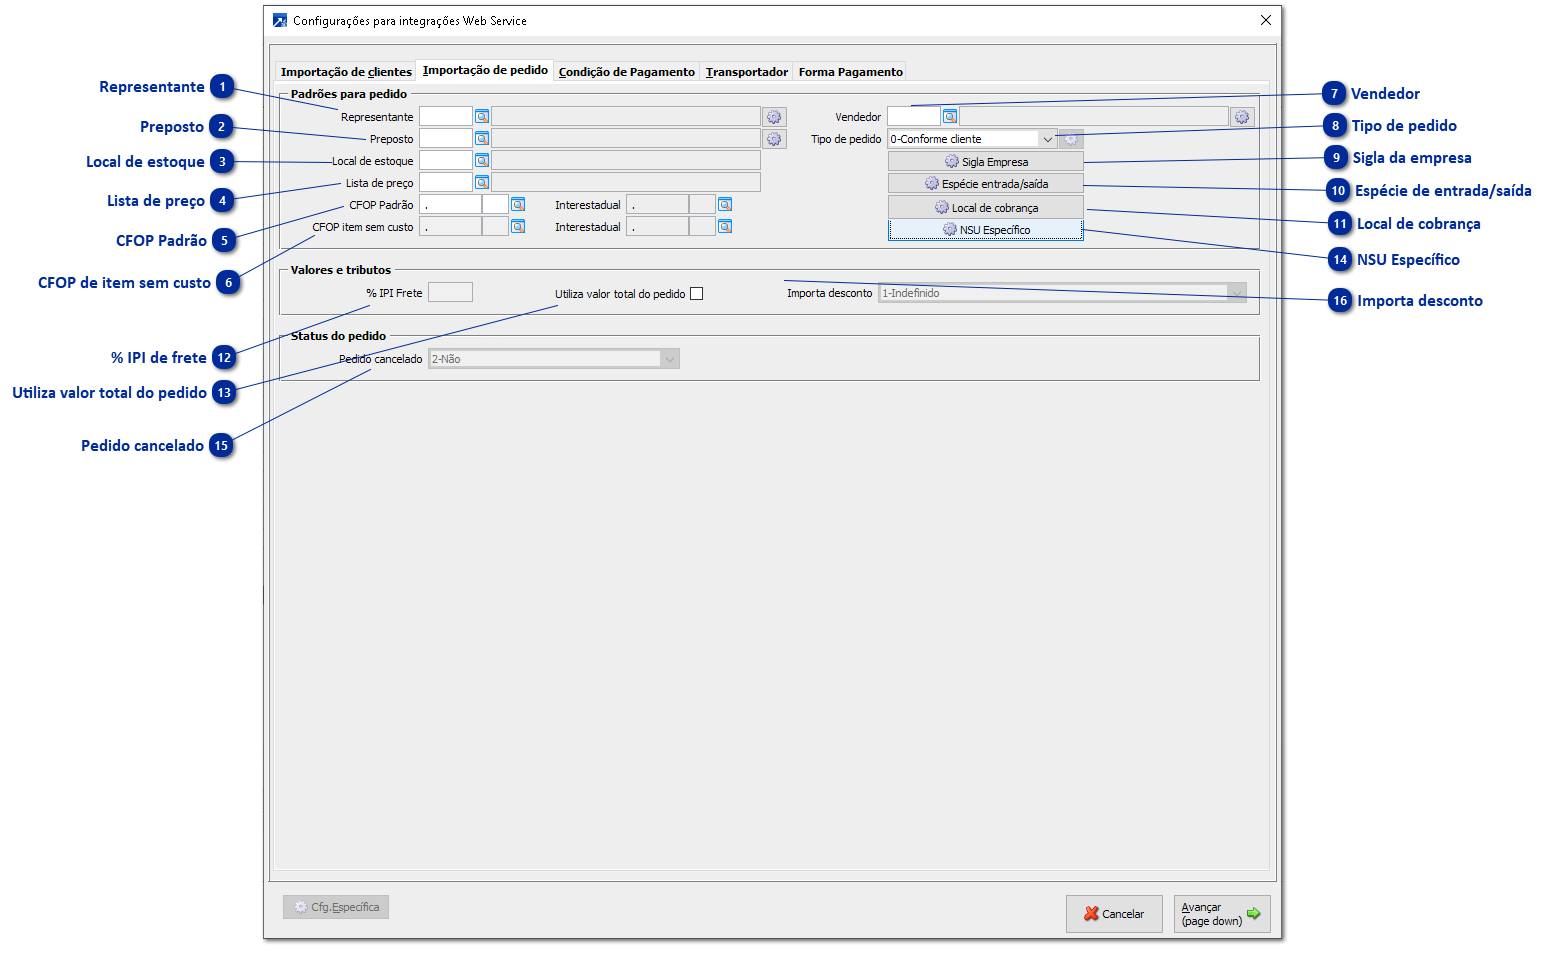Screen dimensions: 1548x955
Task: Open the NSU Específico button
Action: click(986, 230)
